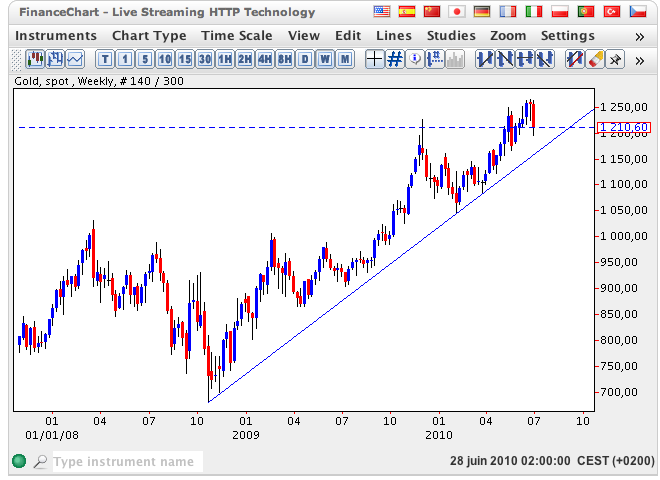Click the eraser tool icon

594,59
